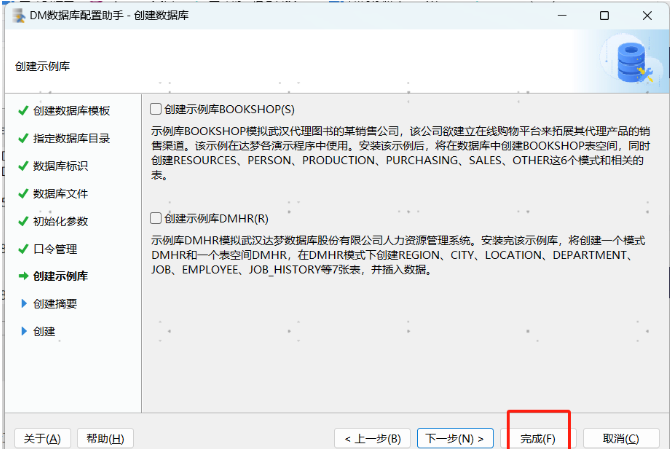Click green checkmark beside 口令管理
Image resolution: width=670 pixels, height=449 pixels.
tap(24, 249)
